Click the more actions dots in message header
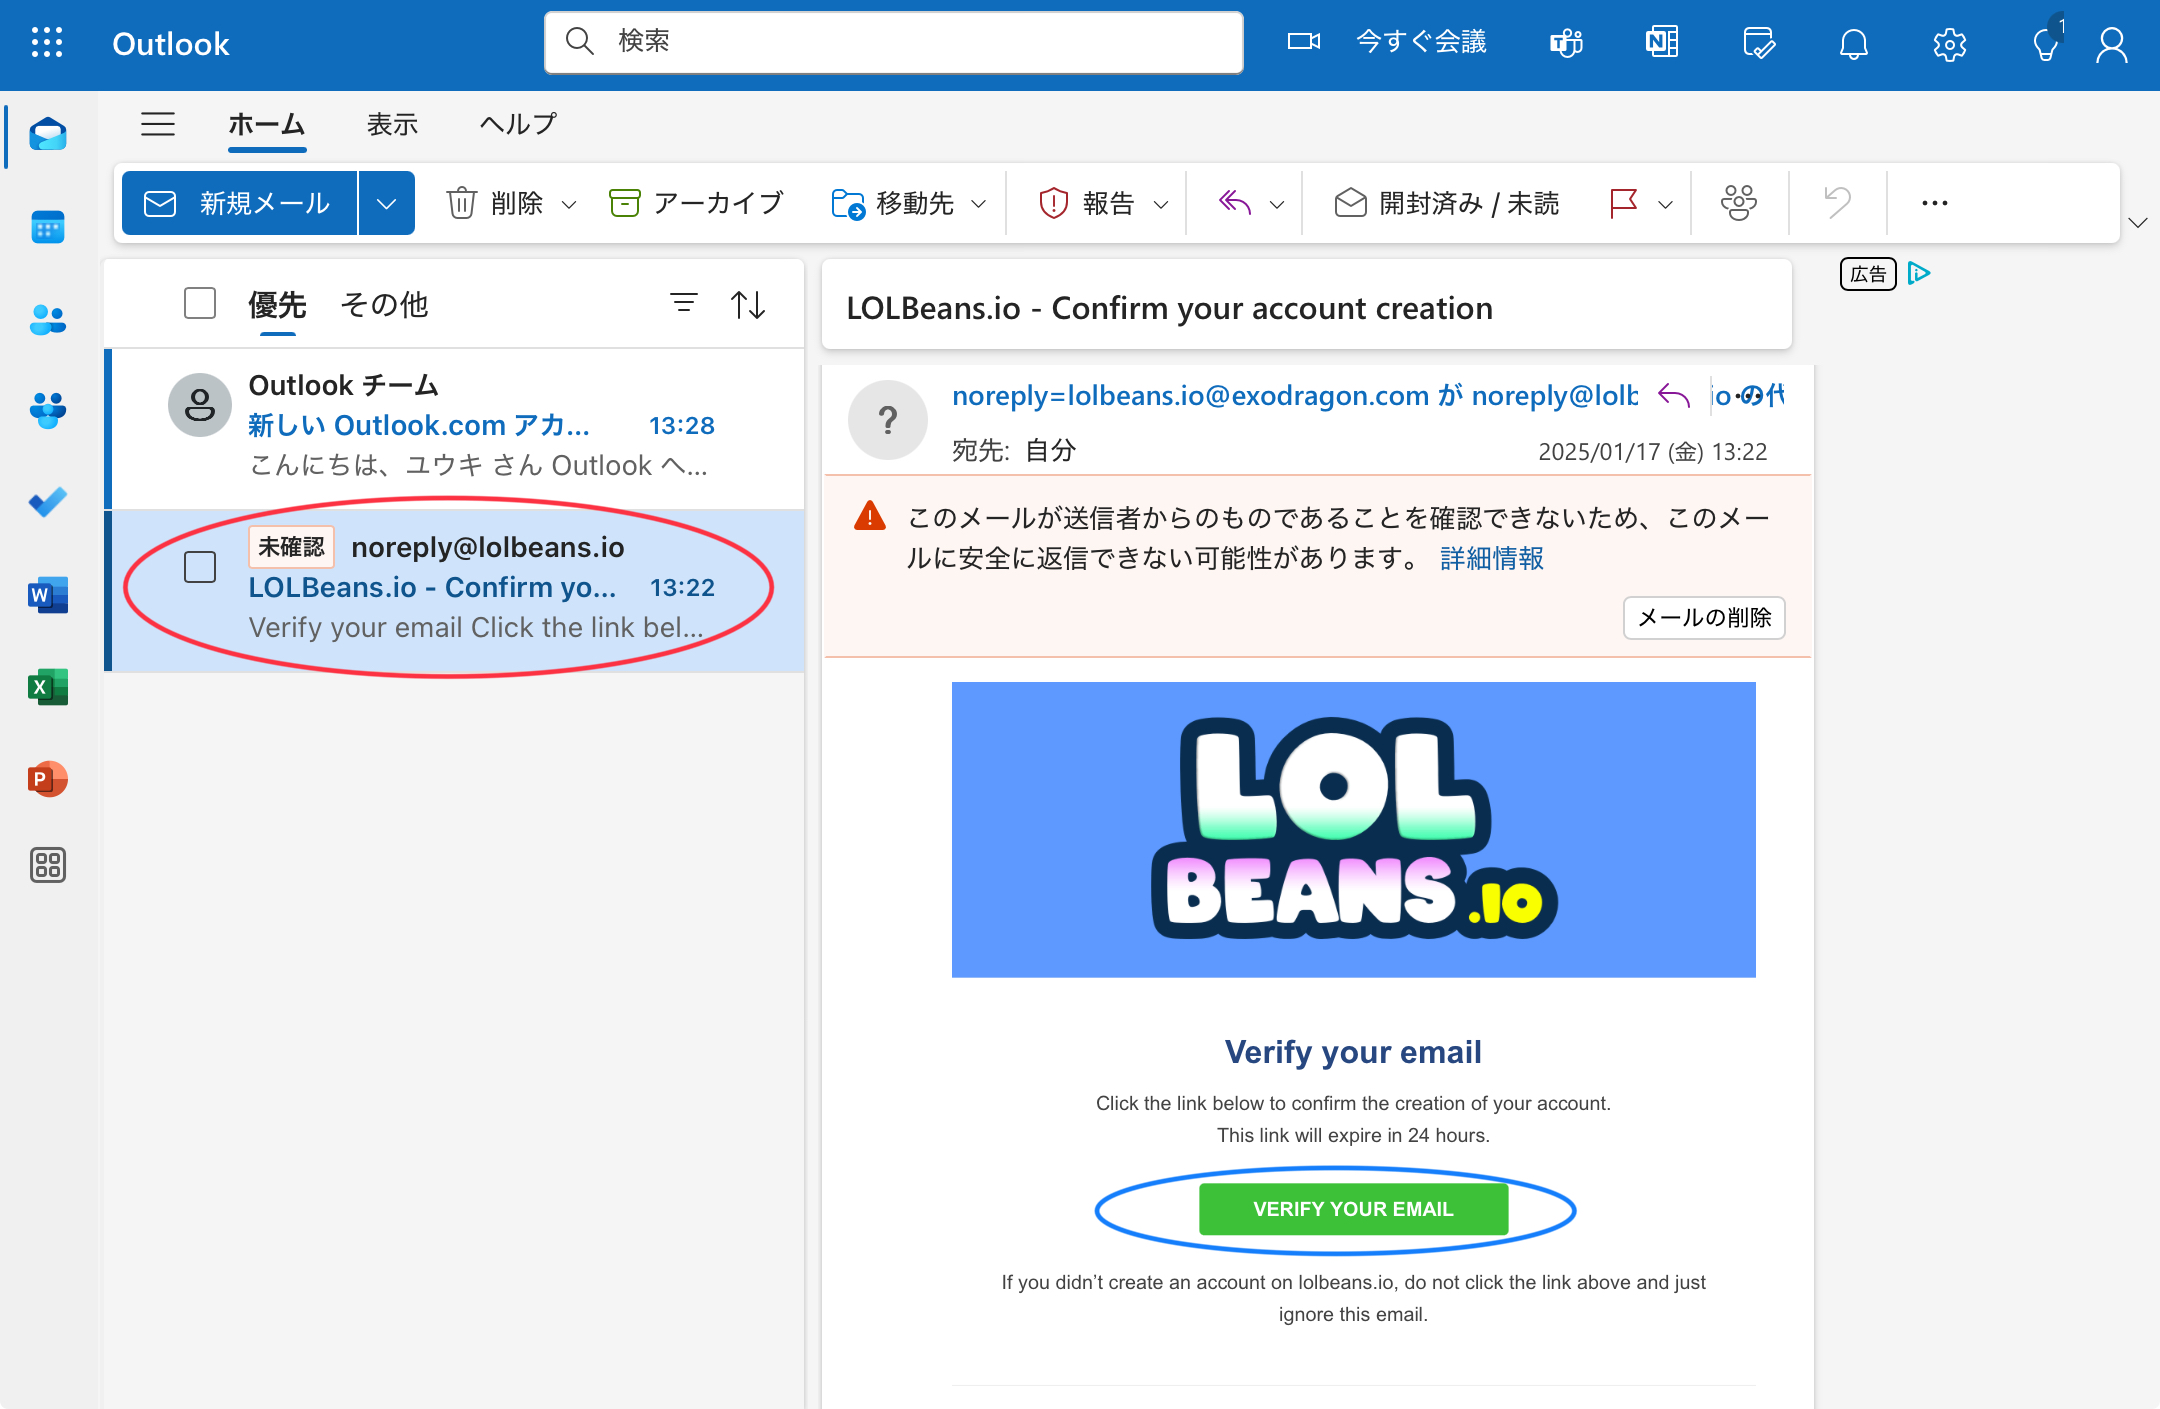 point(1750,396)
